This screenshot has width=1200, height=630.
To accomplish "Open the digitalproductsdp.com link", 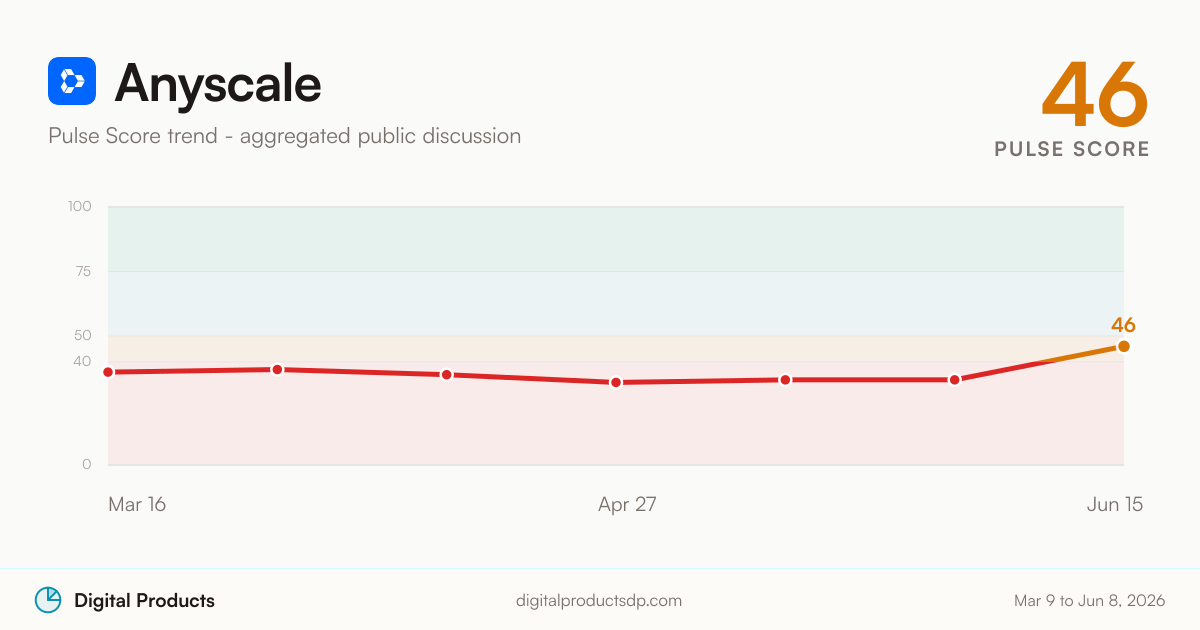I will [599, 601].
